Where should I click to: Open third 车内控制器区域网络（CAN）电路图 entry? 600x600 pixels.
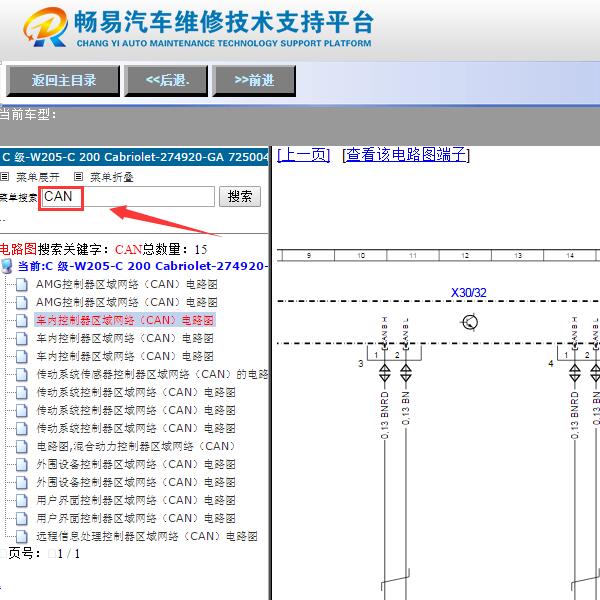[x=125, y=356]
